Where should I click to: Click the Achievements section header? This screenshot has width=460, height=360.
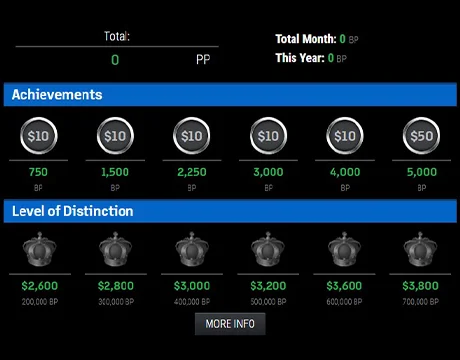[x=230, y=95]
